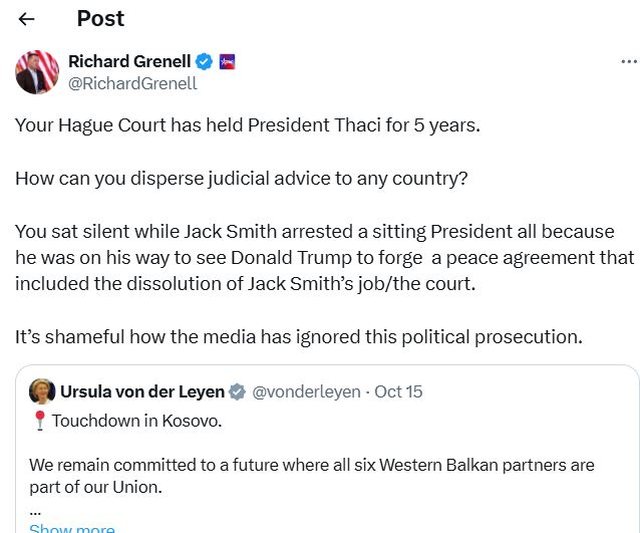Click the Ursula von der Leyen name
640x533 pixels.
[x=144, y=391]
